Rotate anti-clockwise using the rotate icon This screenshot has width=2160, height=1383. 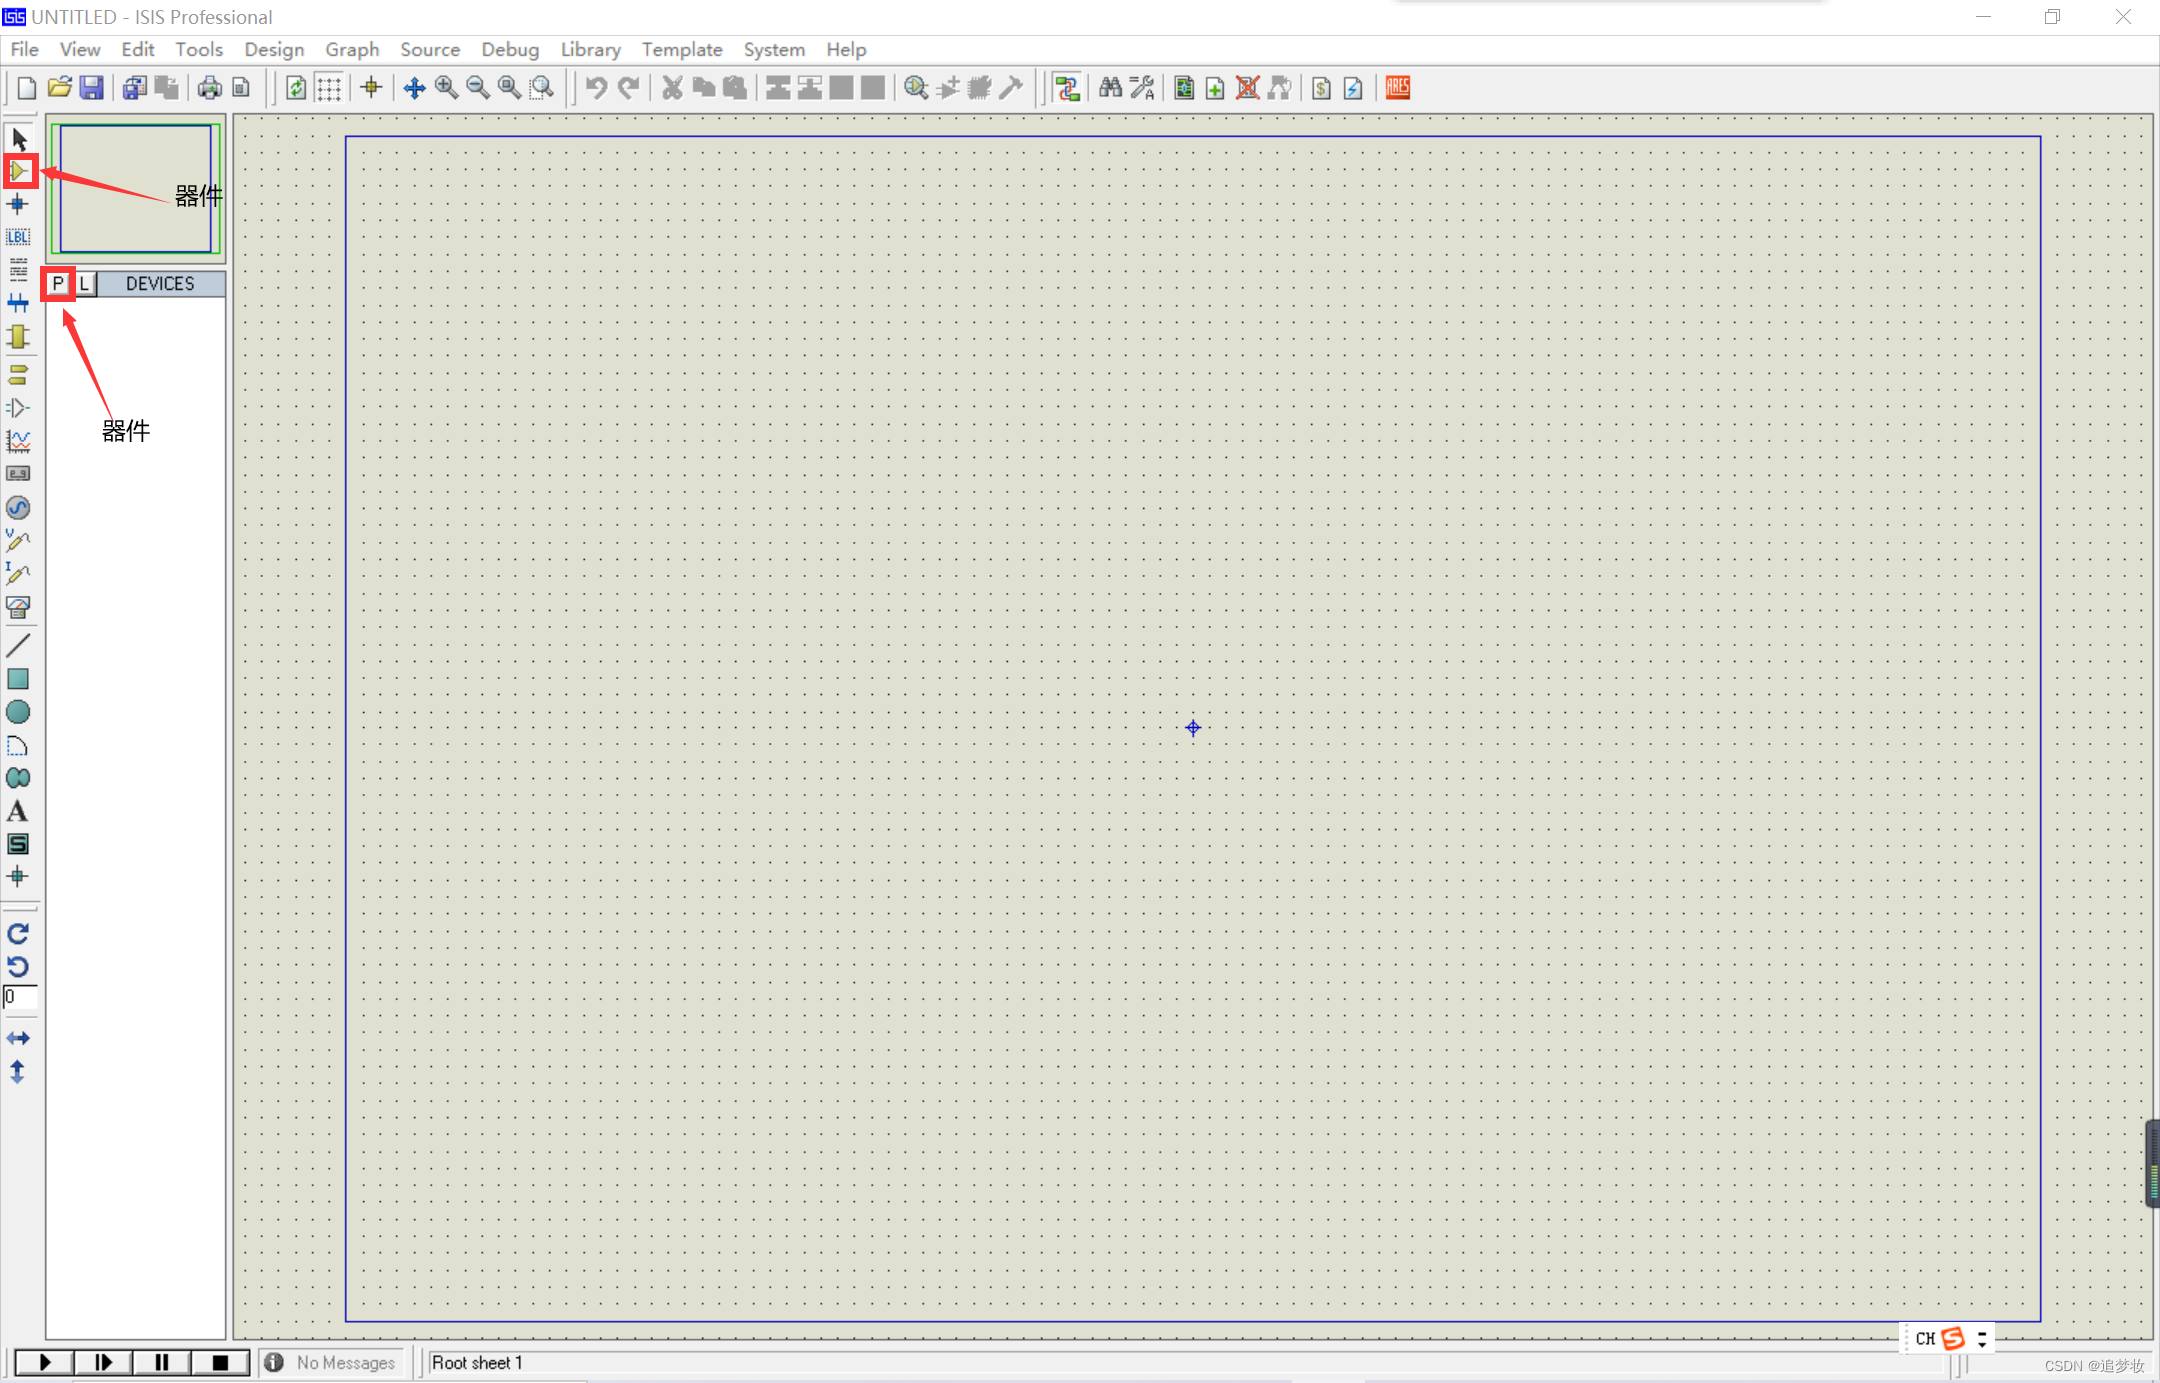18,967
